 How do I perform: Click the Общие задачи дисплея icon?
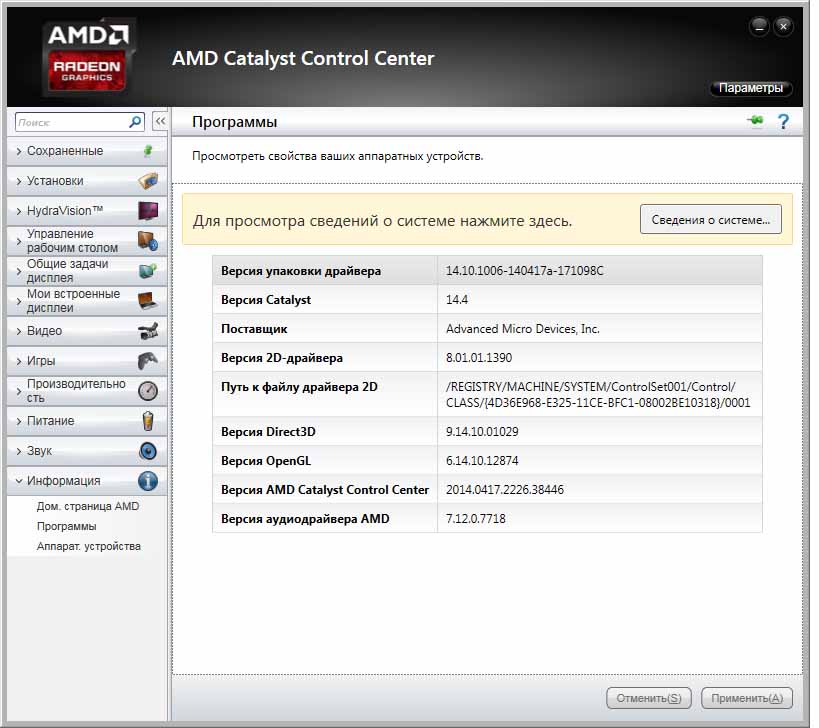point(148,271)
